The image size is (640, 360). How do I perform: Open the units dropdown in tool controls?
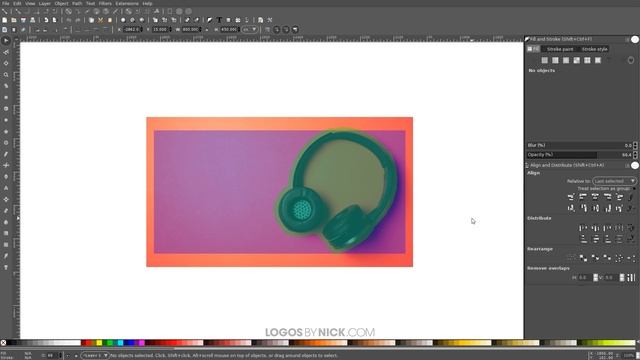(x=250, y=29)
